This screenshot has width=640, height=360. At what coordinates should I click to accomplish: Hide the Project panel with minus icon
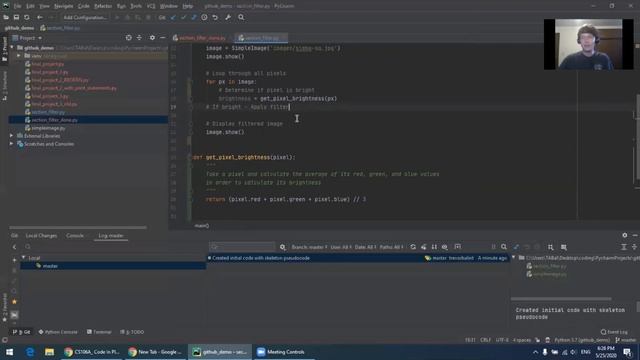click(162, 38)
